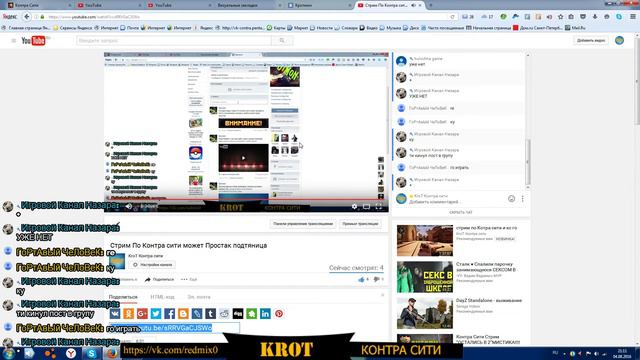Open the video player settings gear
Screen dimensions: 640x360
[x=354, y=207]
